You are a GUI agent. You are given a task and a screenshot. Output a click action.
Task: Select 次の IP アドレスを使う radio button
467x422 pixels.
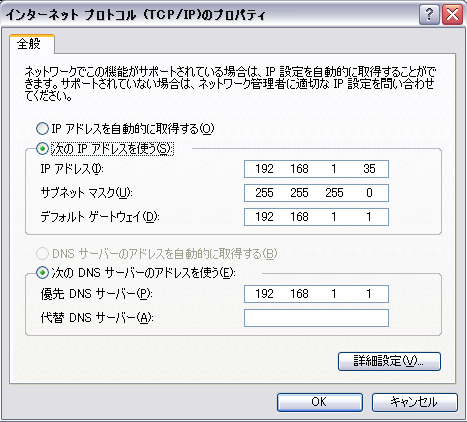pyautogui.click(x=42, y=149)
